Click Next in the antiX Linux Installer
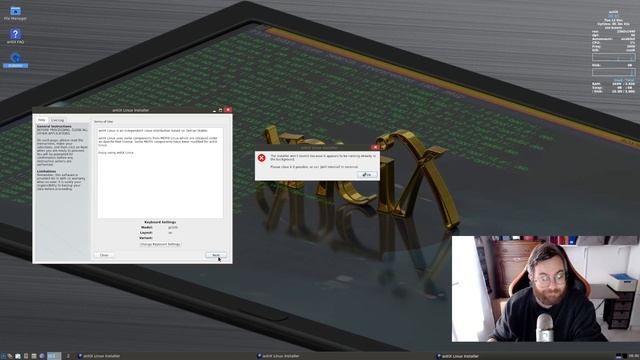The image size is (640, 360). [x=216, y=255]
